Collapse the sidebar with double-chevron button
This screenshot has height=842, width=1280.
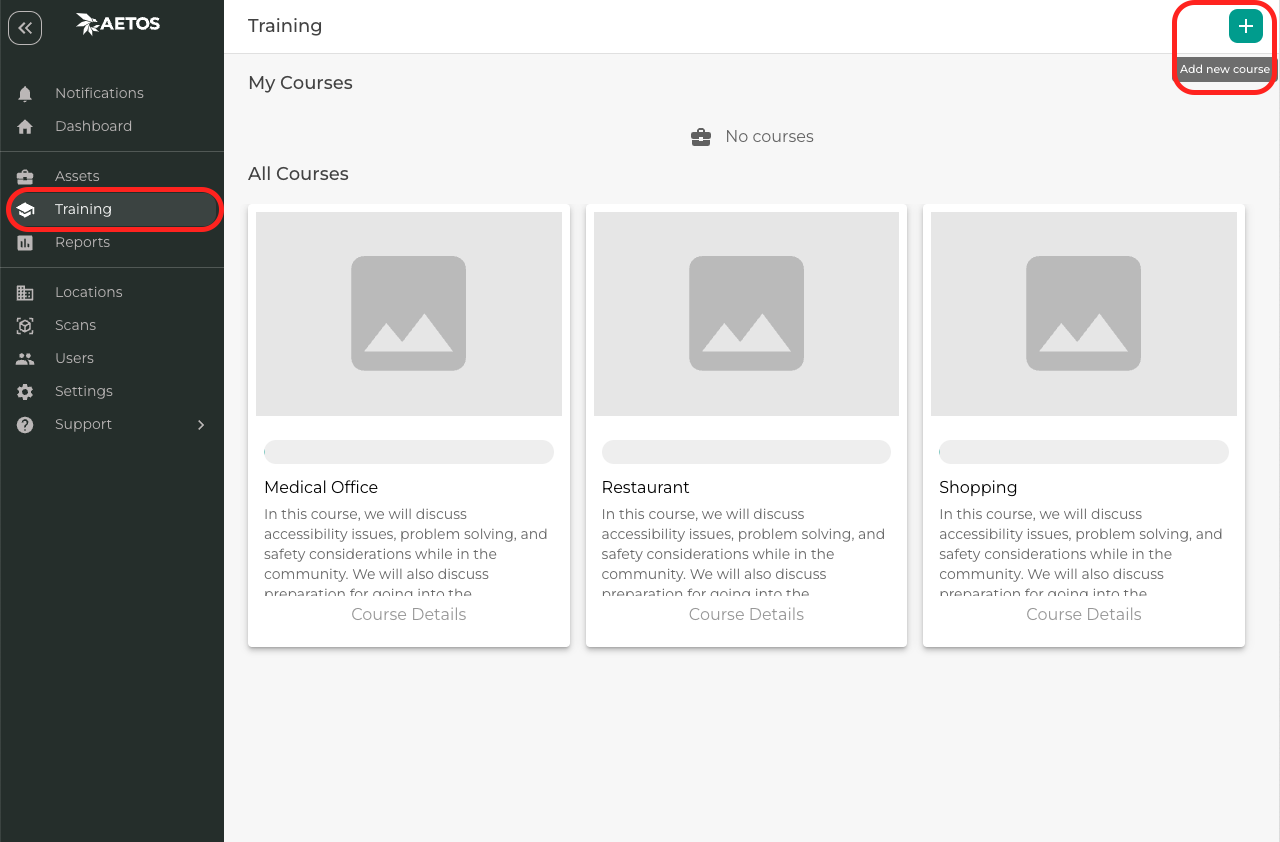coord(25,28)
